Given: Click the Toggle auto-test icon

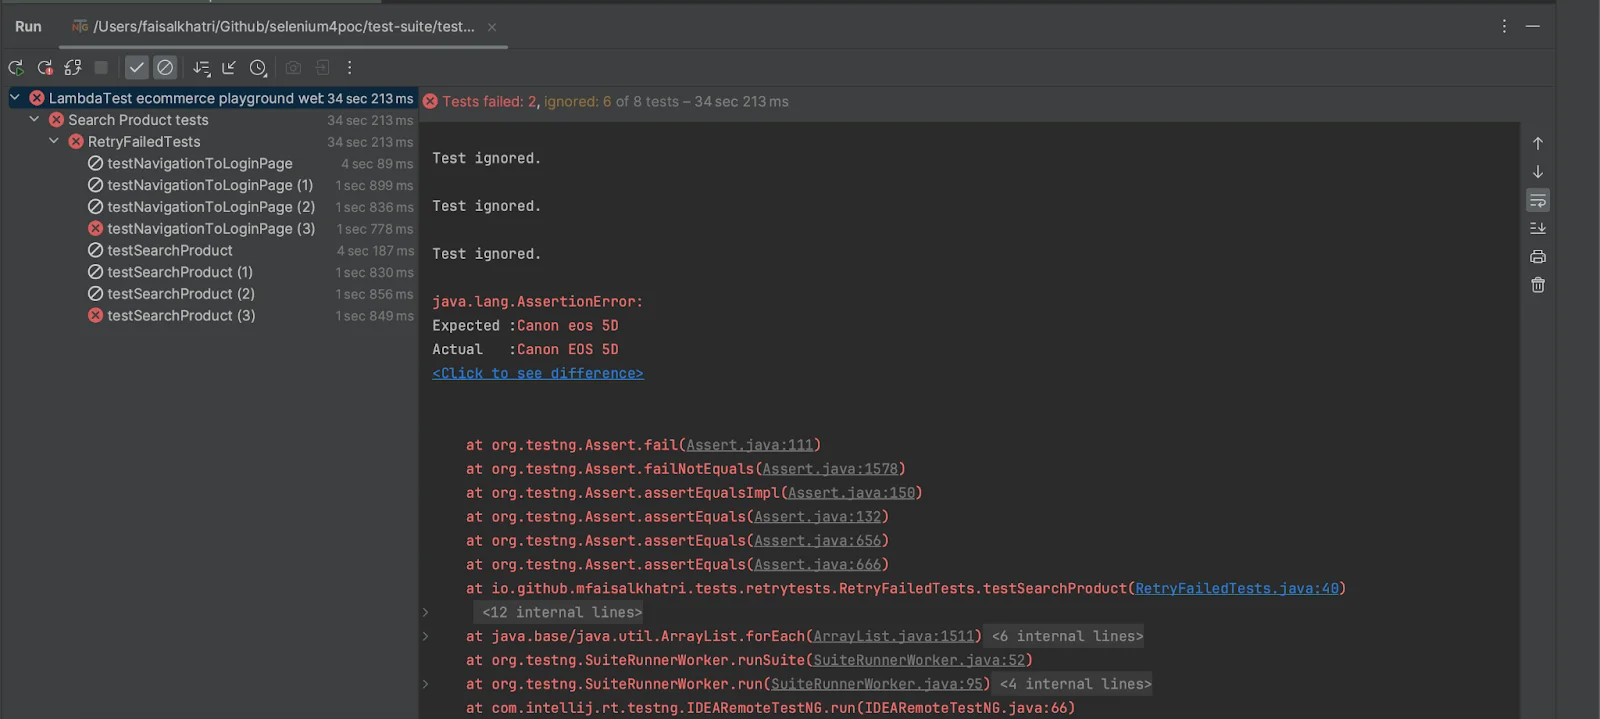Looking at the screenshot, I should (x=73, y=68).
